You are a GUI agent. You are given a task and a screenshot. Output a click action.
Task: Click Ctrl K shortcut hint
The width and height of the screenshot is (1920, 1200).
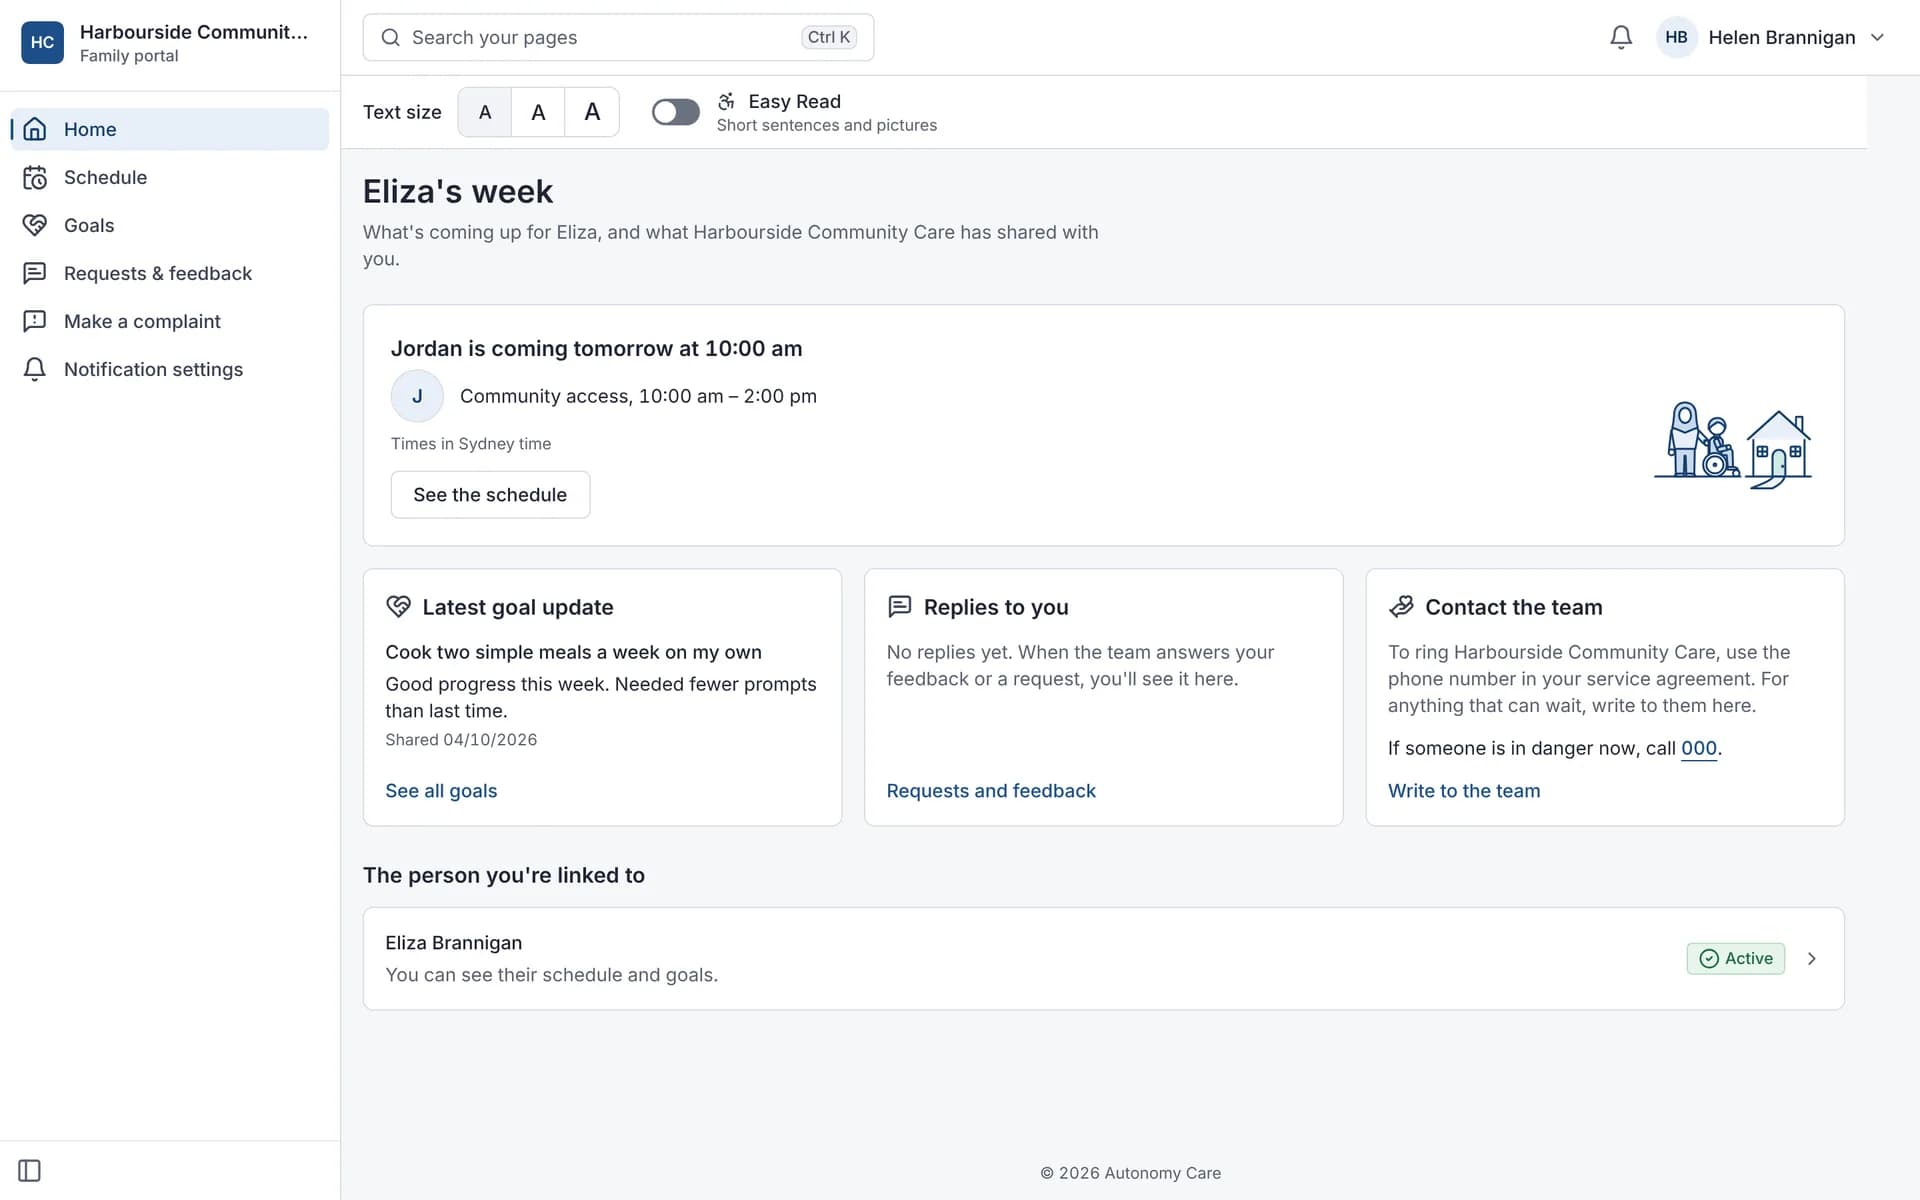pyautogui.click(x=829, y=37)
